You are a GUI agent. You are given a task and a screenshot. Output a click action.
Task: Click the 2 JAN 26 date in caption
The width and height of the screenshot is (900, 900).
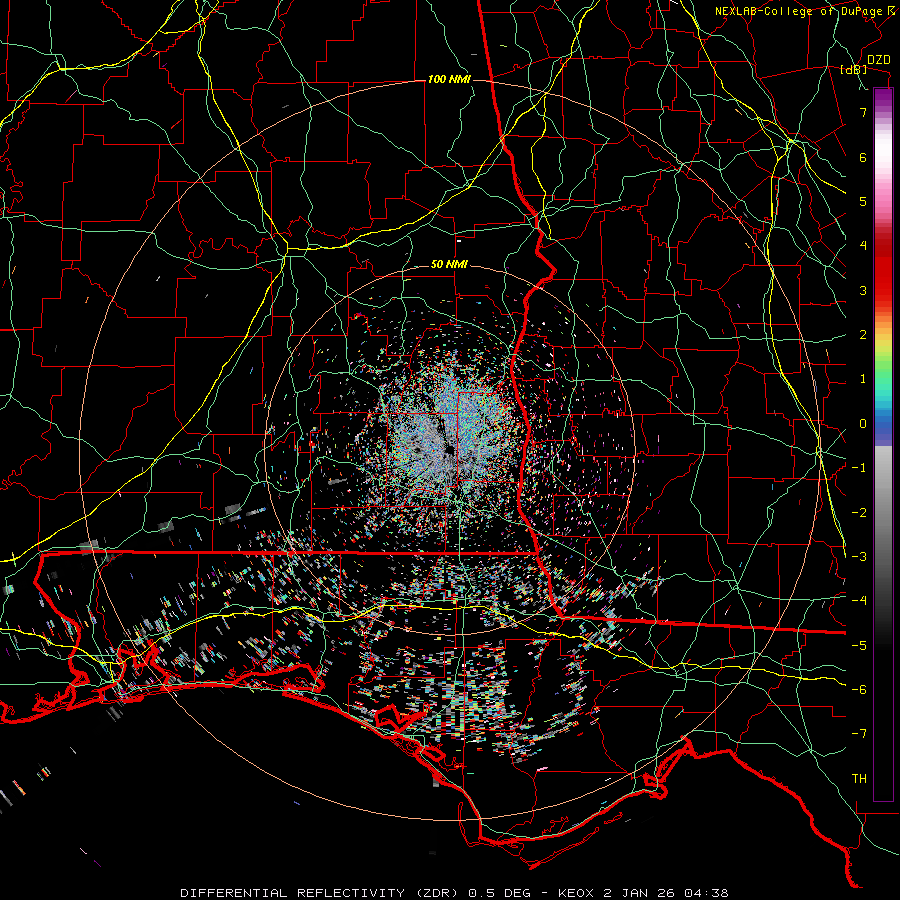click(x=639, y=893)
